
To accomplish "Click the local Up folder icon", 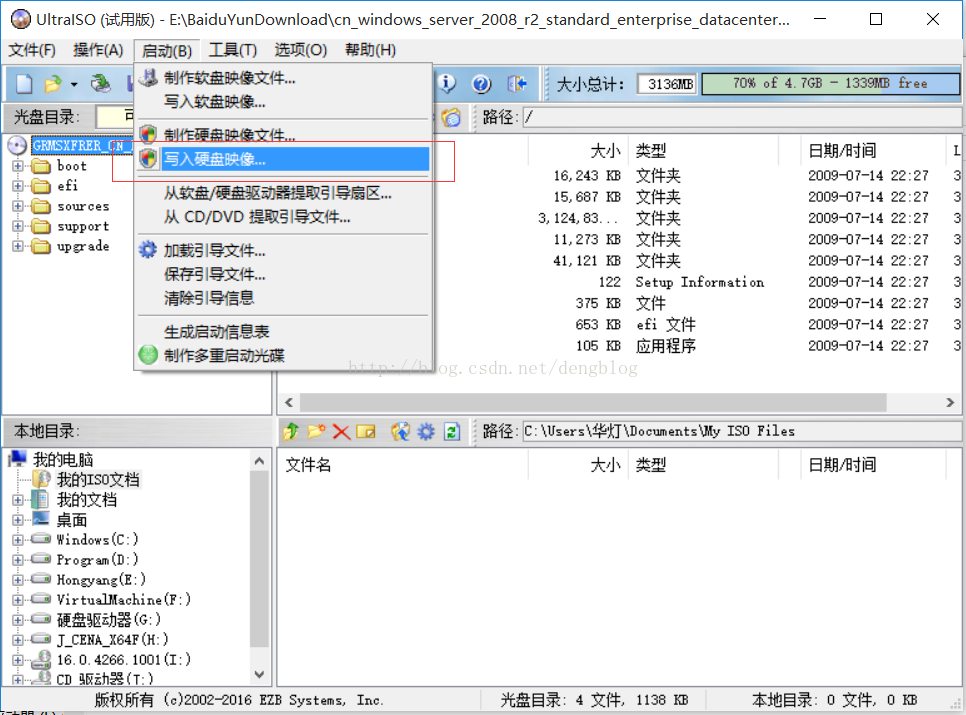I will tap(291, 431).
